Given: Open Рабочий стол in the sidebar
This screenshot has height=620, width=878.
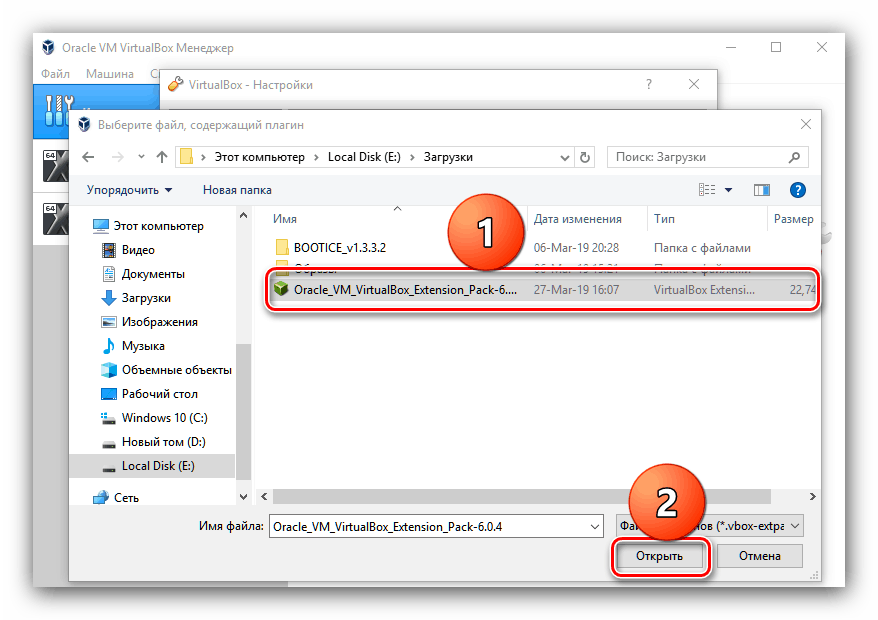Looking at the screenshot, I should [150, 394].
